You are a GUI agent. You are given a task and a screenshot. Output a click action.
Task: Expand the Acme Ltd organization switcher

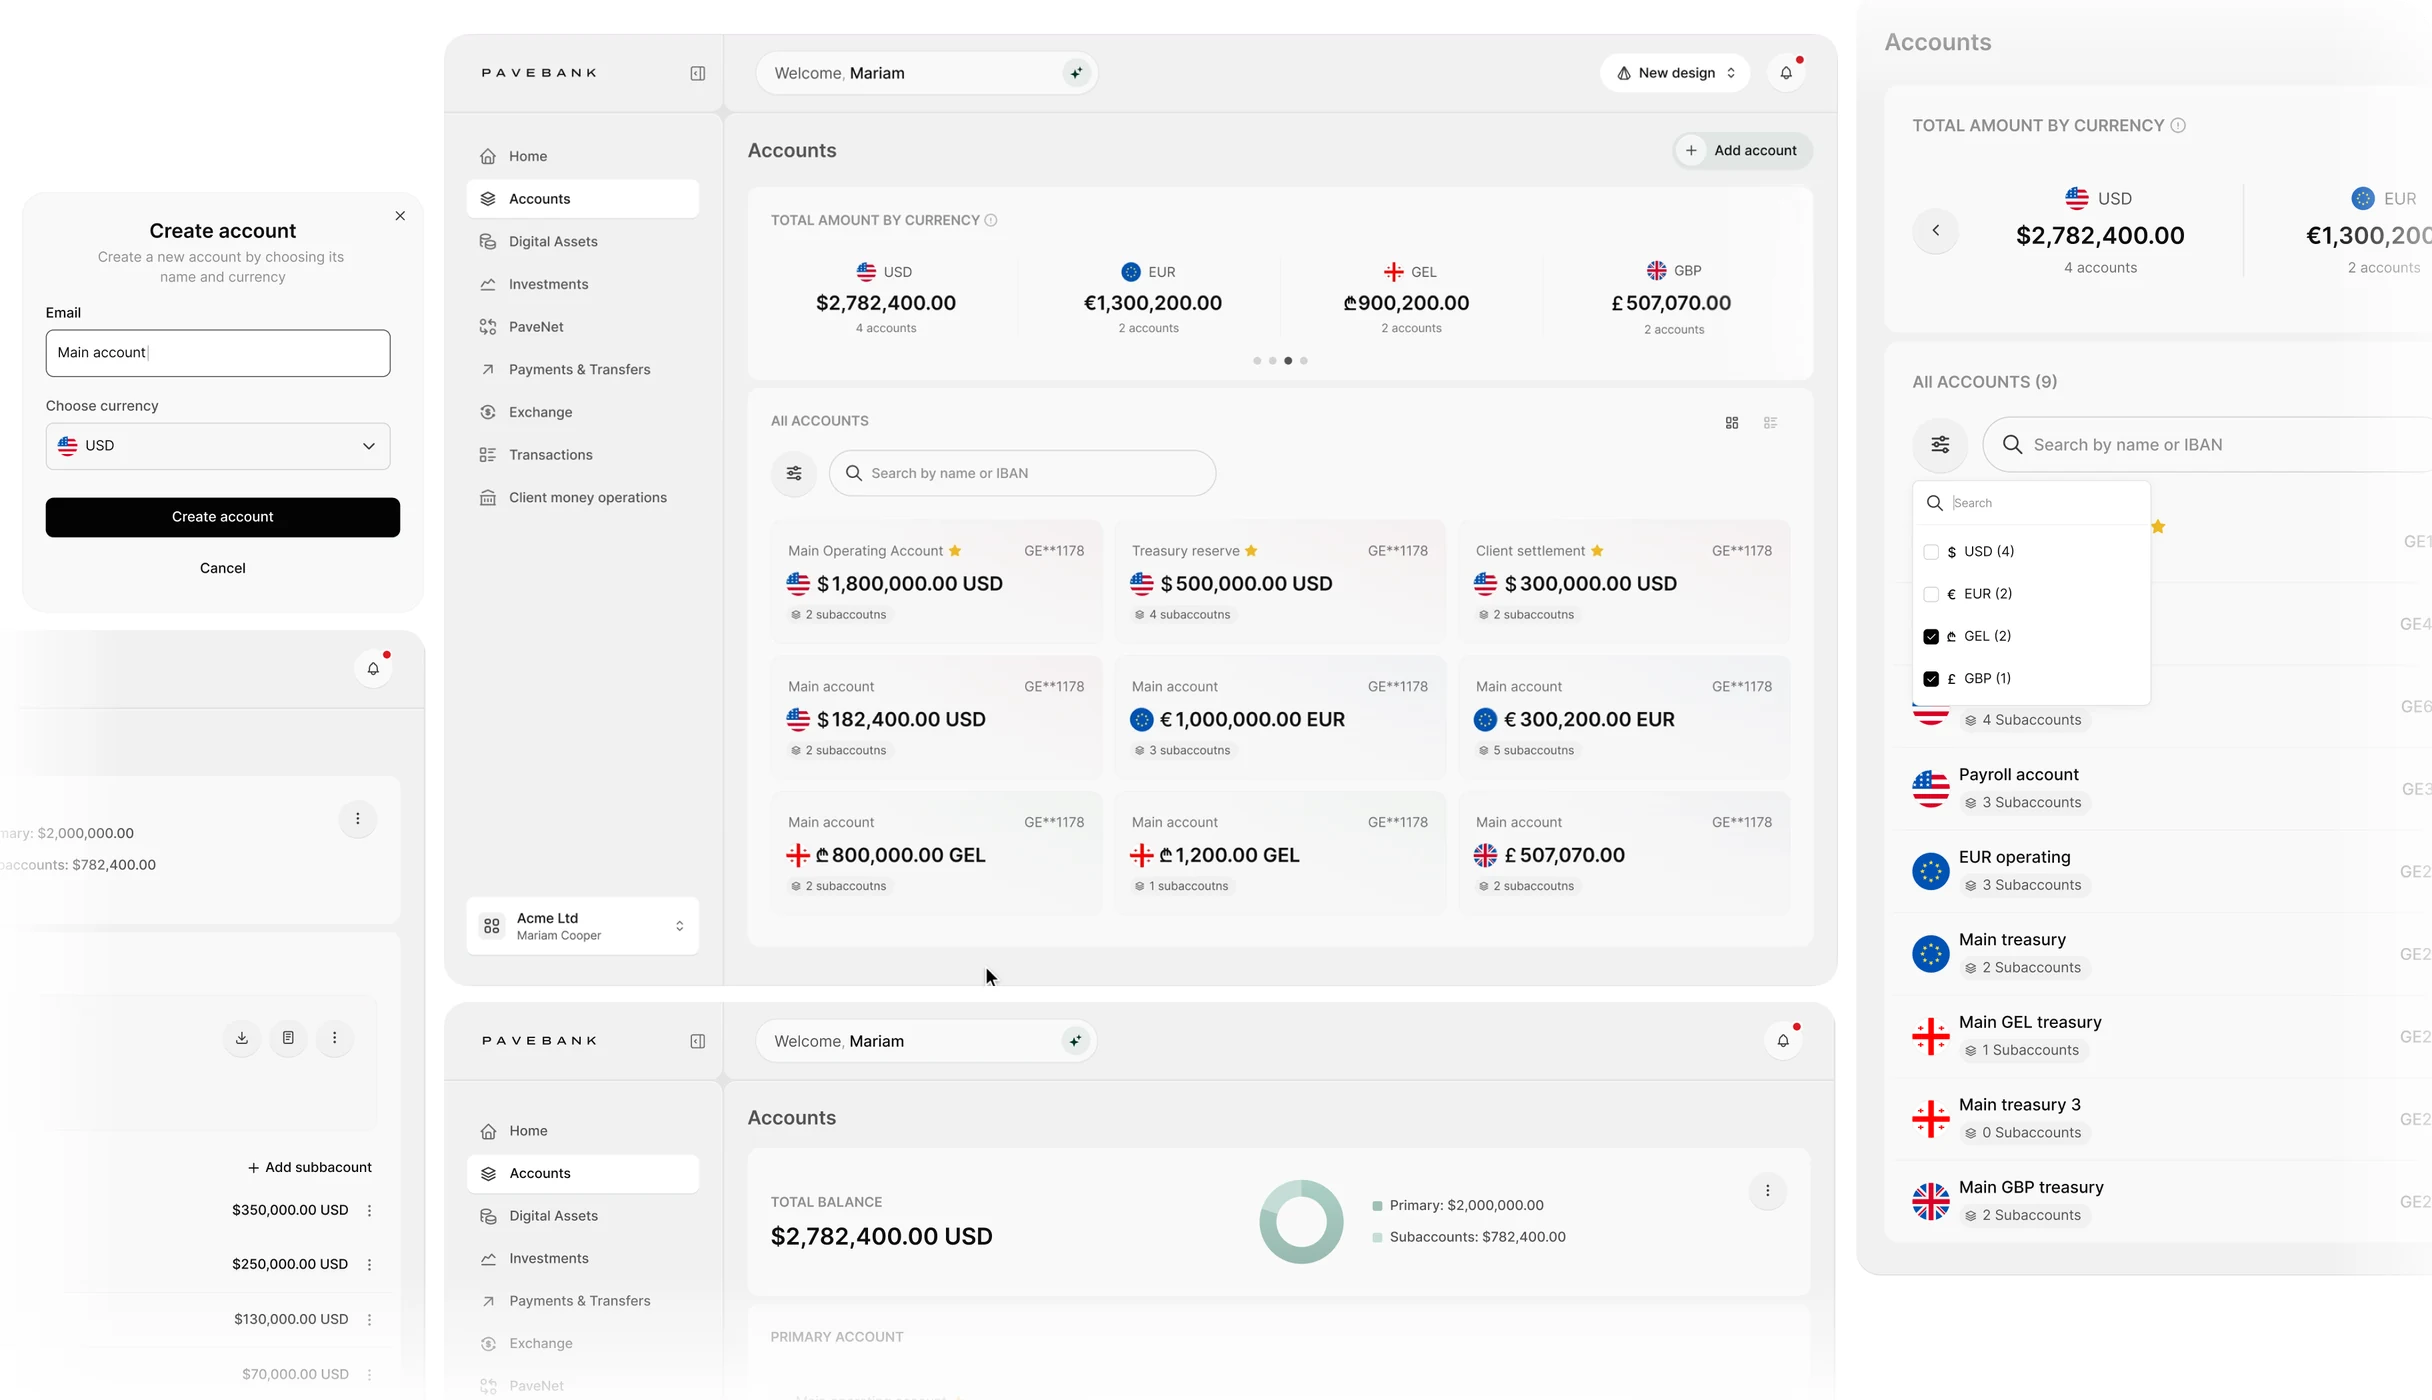click(x=583, y=926)
